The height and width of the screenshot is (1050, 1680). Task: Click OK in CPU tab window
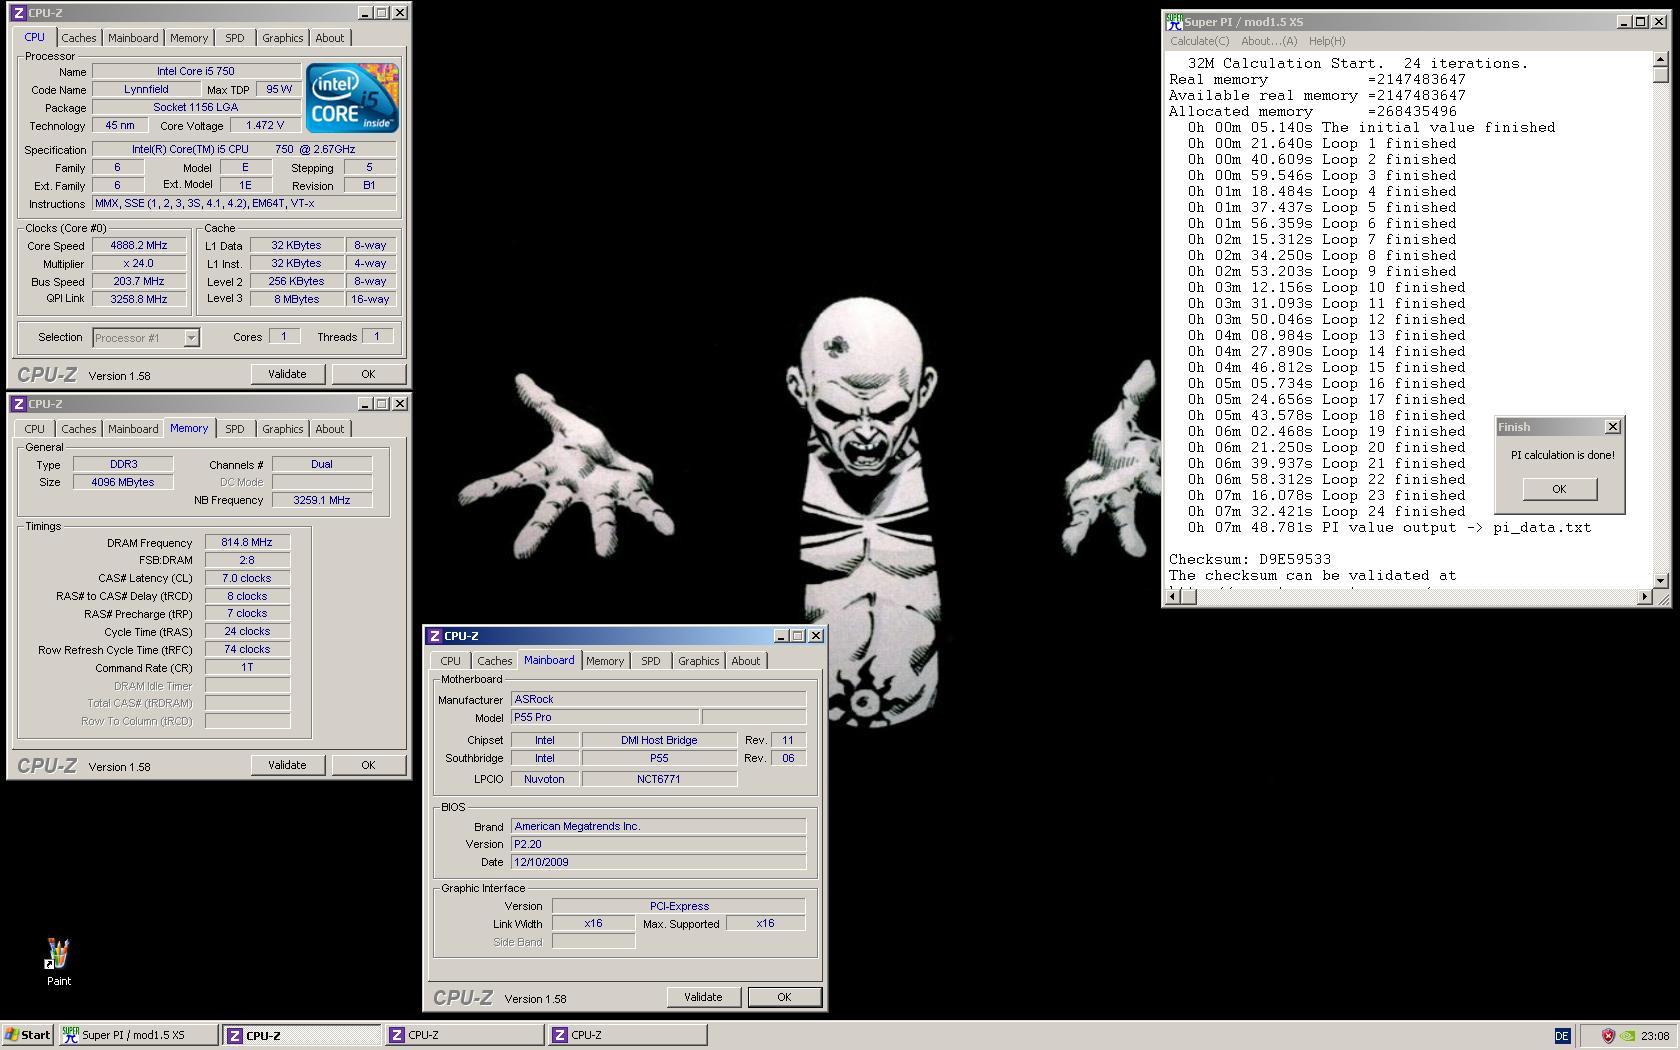click(x=368, y=374)
